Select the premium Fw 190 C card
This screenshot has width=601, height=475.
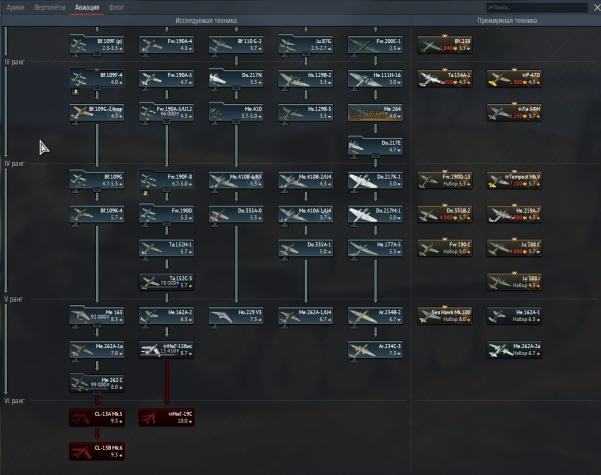pos(445,248)
